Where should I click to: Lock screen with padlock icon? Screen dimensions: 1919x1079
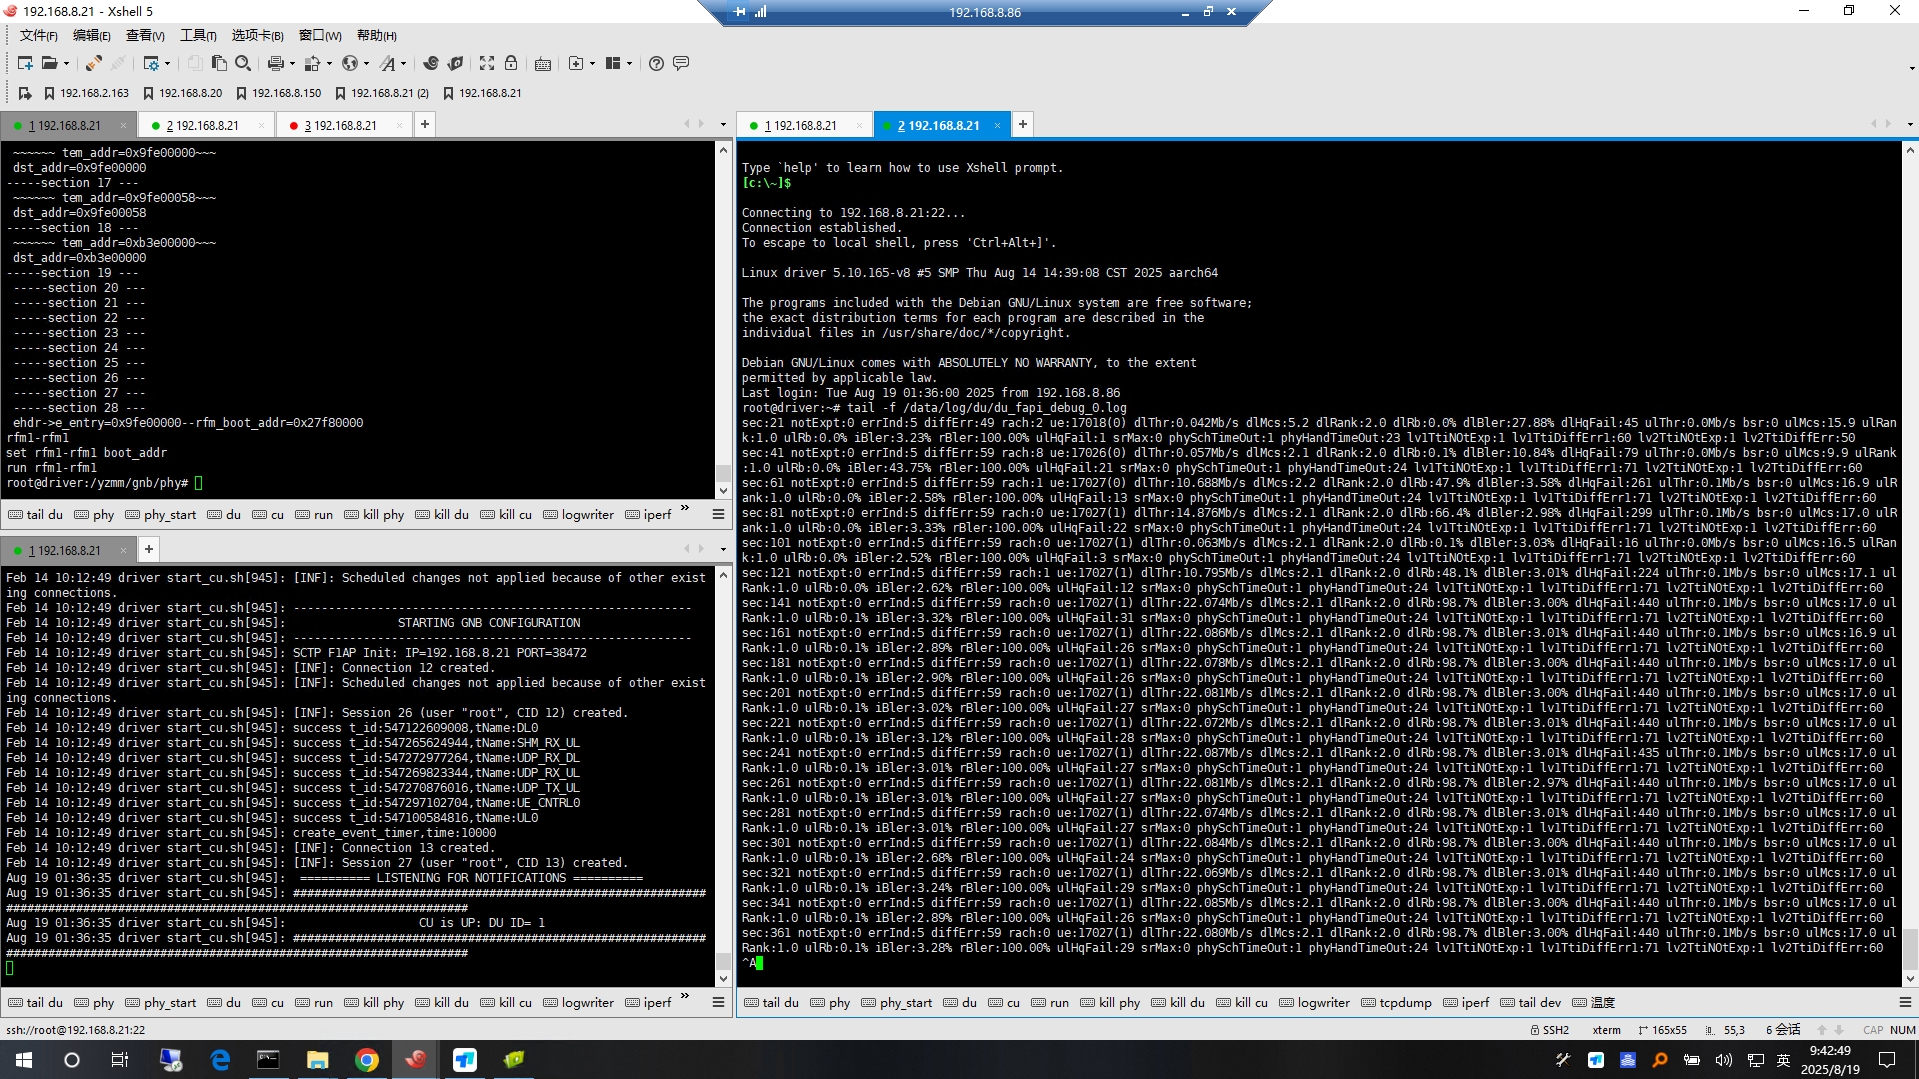point(511,63)
